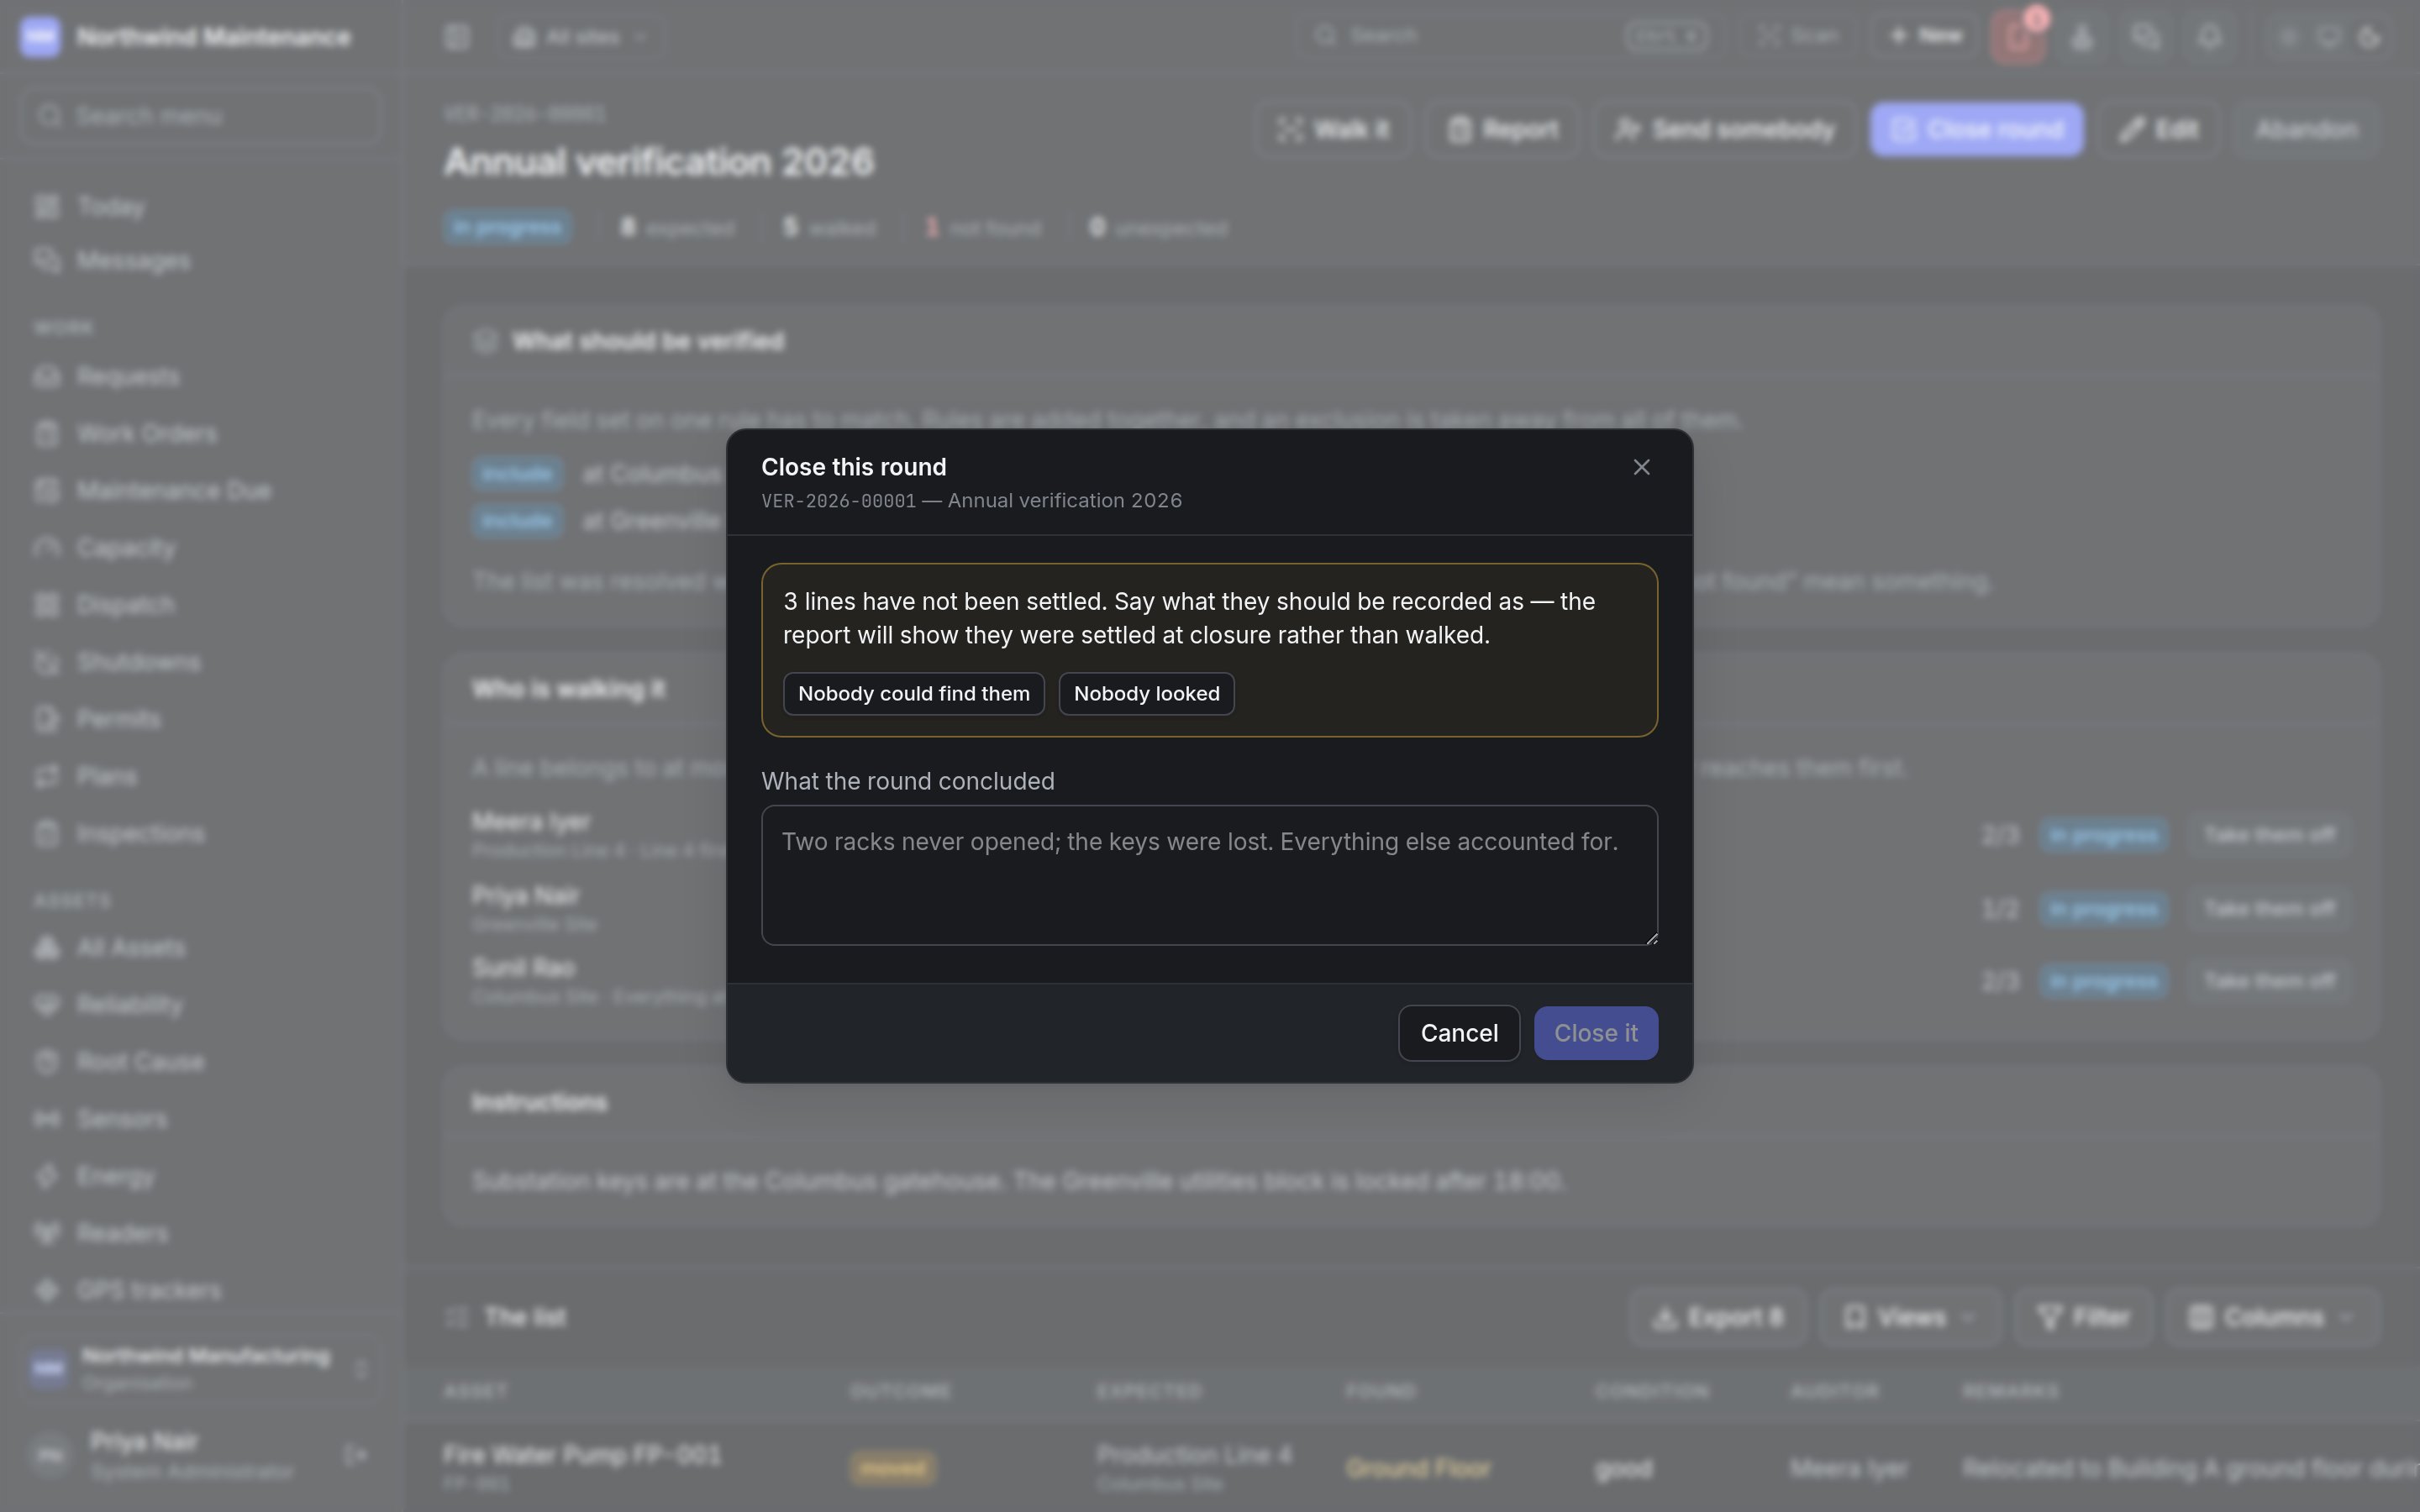The height and width of the screenshot is (1512, 2420).
Task: Open the Filter control above the list
Action: [2084, 1317]
